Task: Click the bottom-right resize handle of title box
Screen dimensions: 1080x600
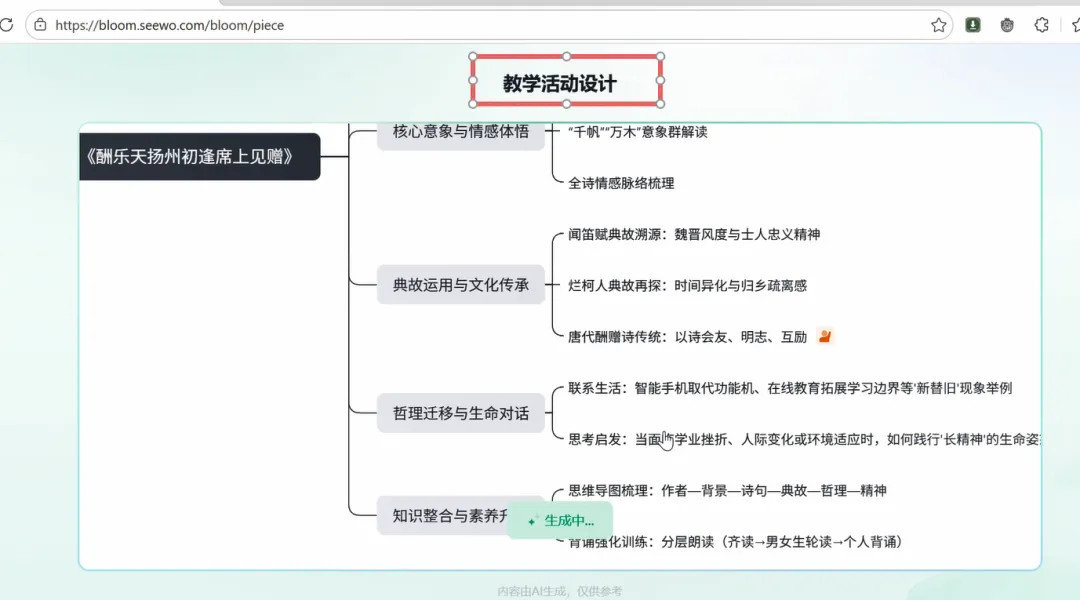Action: 661,104
